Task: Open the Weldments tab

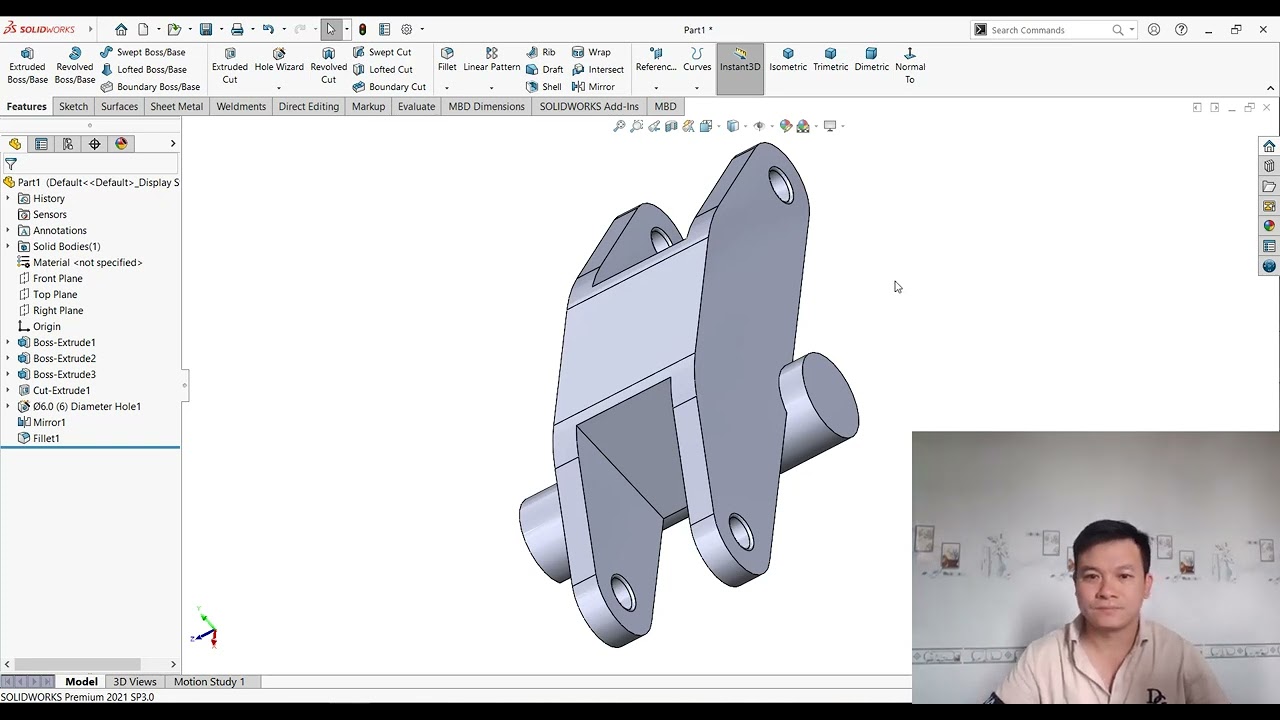Action: tap(241, 106)
